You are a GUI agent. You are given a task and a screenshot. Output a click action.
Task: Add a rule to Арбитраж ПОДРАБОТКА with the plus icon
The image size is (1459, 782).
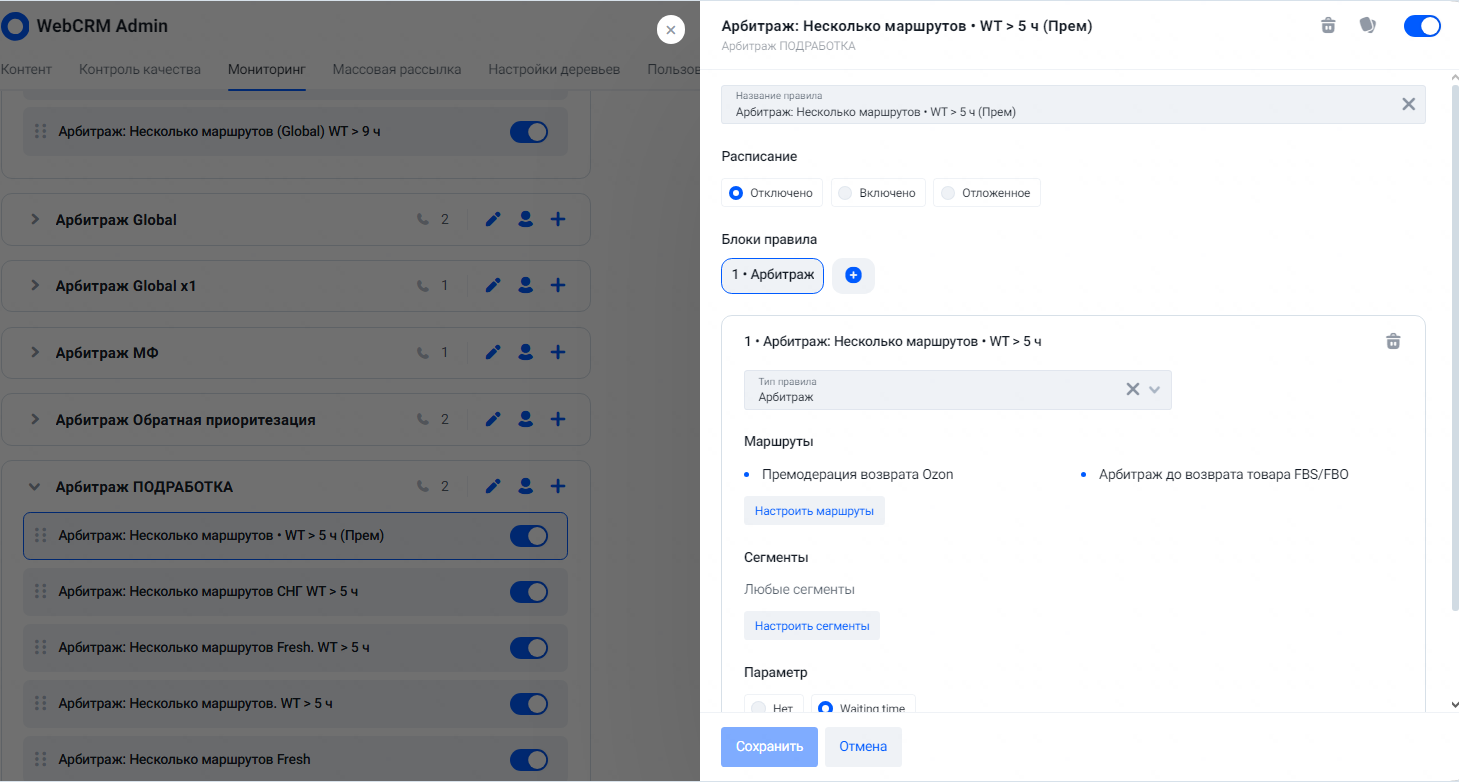pos(558,486)
